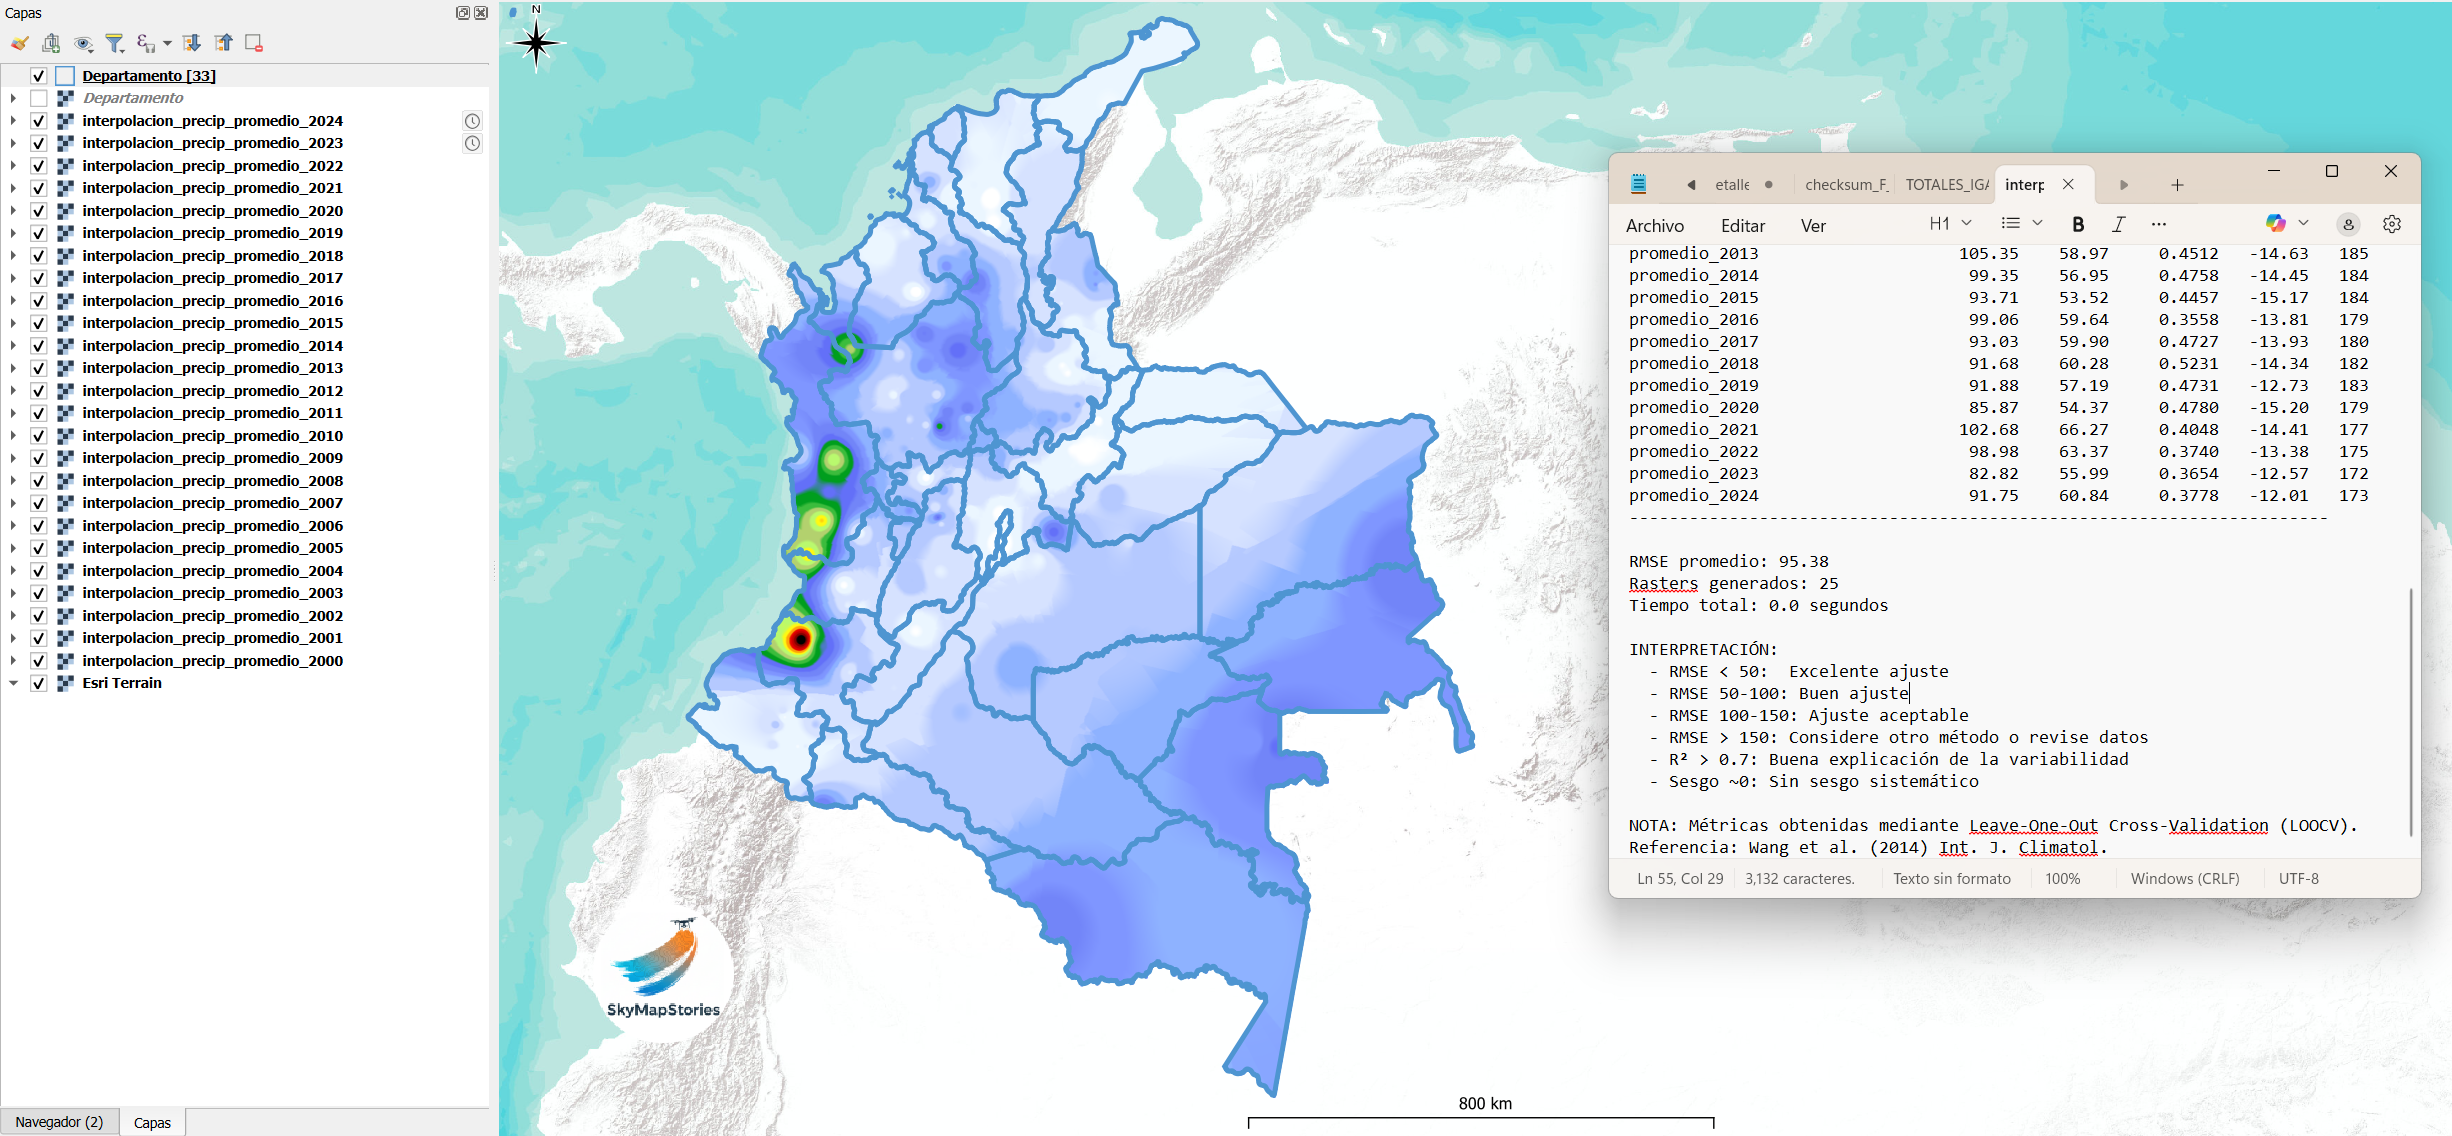
Task: Hide interpolacion_precip_promedio_2020 layer
Action: 38,211
